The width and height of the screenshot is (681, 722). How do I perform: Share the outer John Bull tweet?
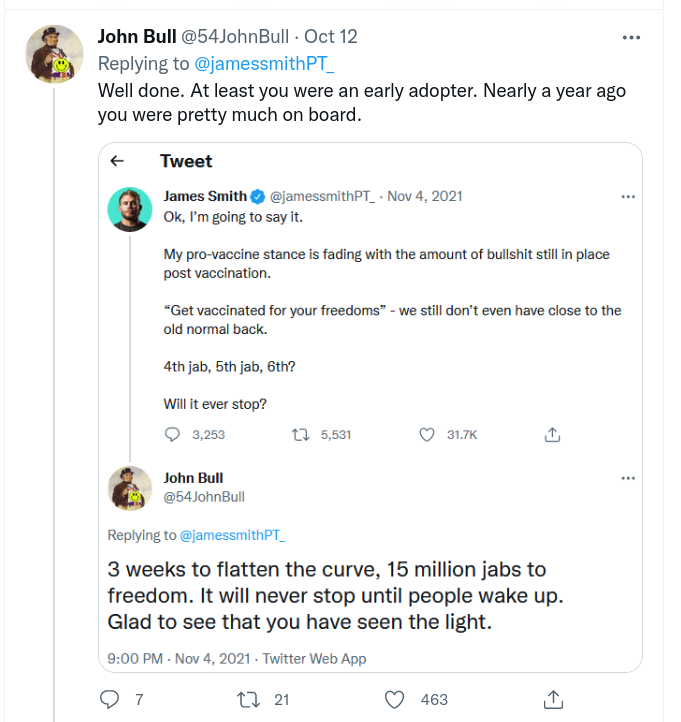coord(551,699)
